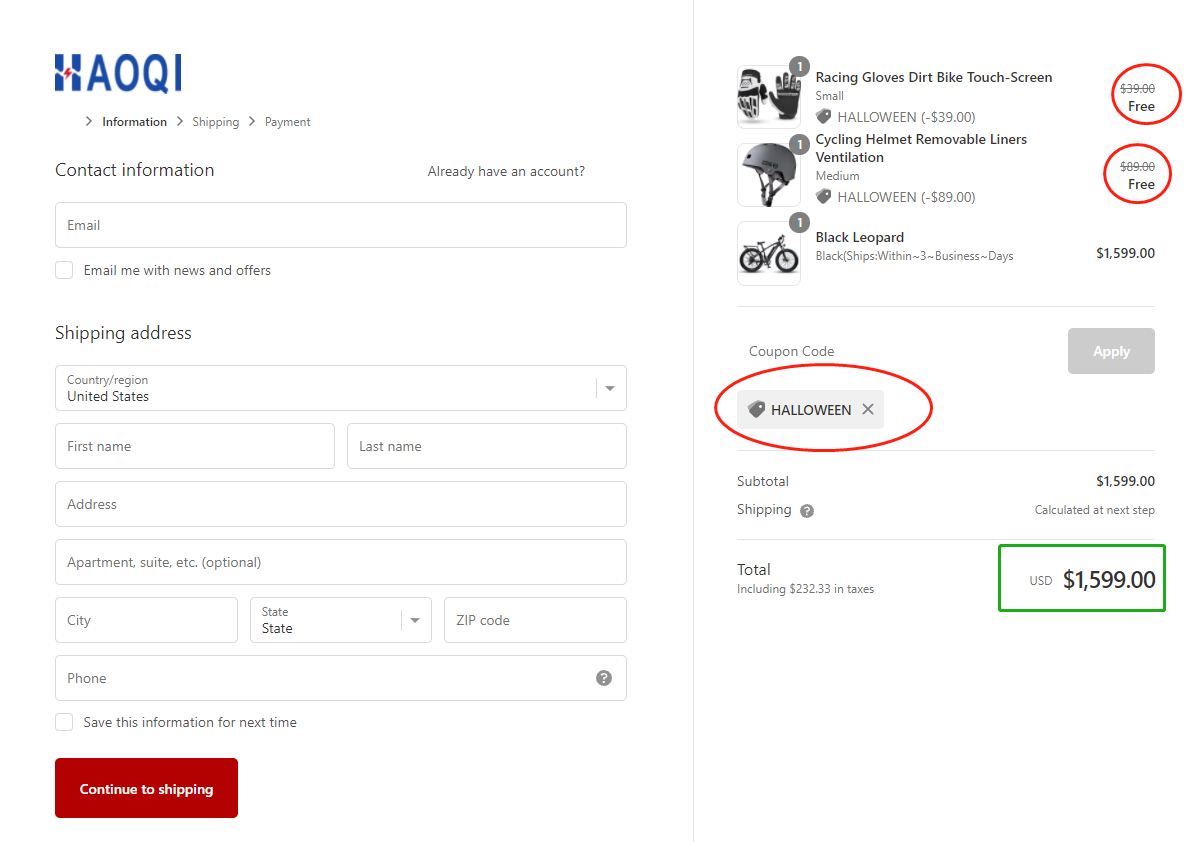Focus the Email input field
The width and height of the screenshot is (1189, 842).
point(340,225)
